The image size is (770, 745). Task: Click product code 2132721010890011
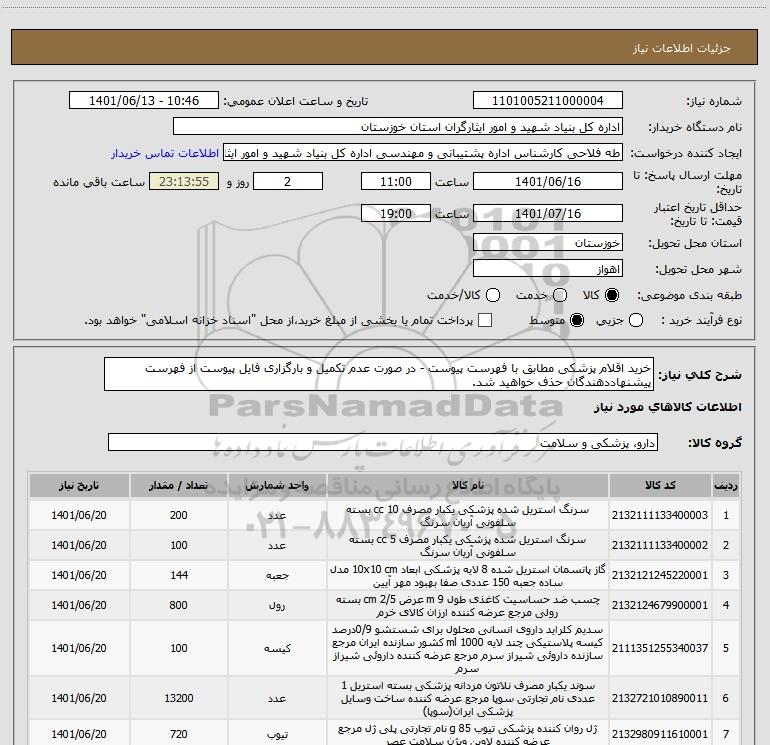tap(660, 698)
